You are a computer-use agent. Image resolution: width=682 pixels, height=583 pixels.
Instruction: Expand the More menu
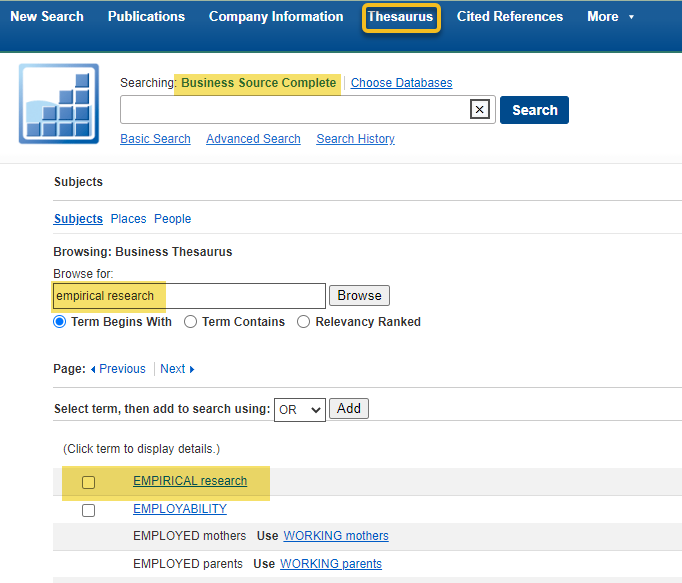[610, 17]
